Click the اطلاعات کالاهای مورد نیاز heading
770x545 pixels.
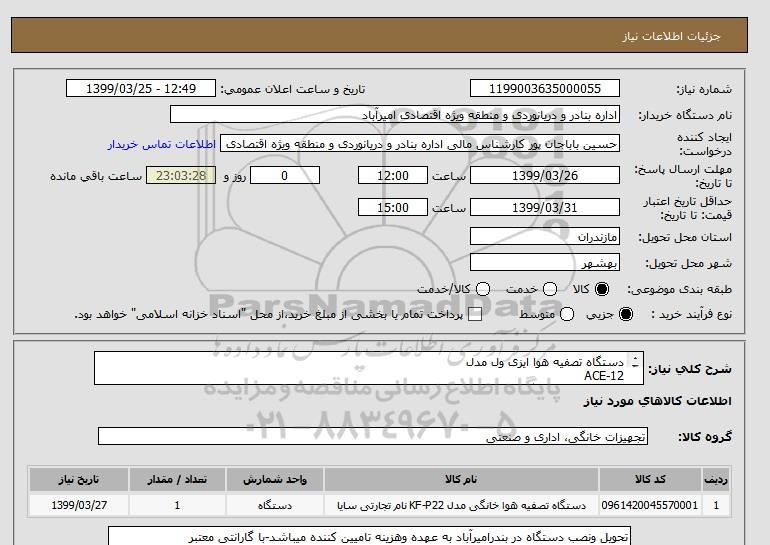click(658, 401)
